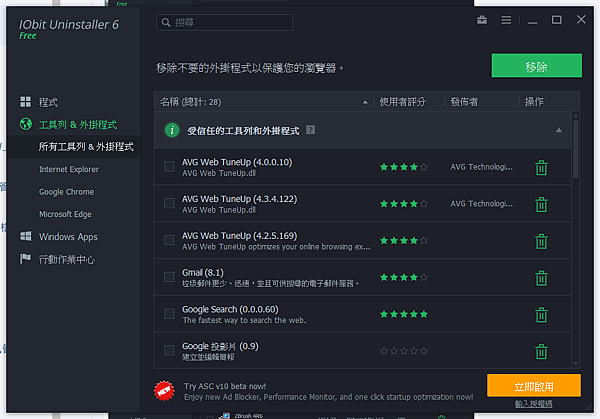Image resolution: width=600 pixels, height=419 pixels.
Task: Click the flag icon for 行動作業中心
Action: coord(25,259)
